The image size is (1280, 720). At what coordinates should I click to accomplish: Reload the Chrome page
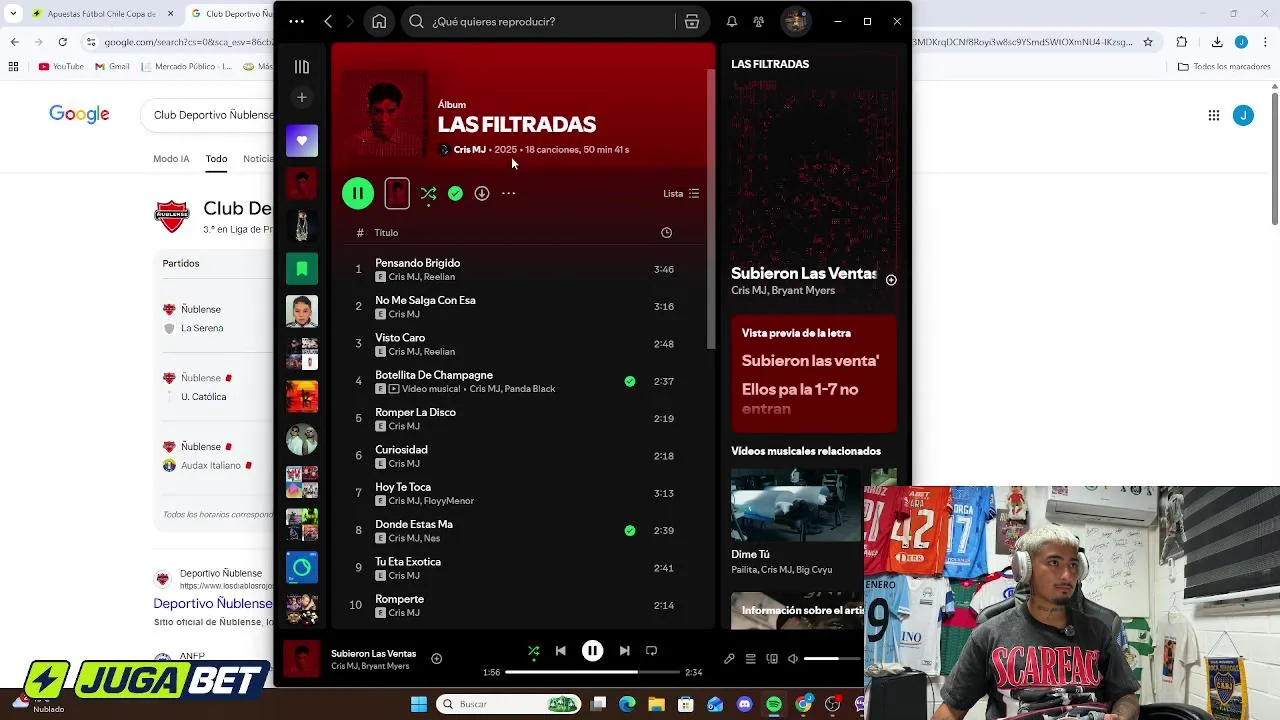[62, 42]
